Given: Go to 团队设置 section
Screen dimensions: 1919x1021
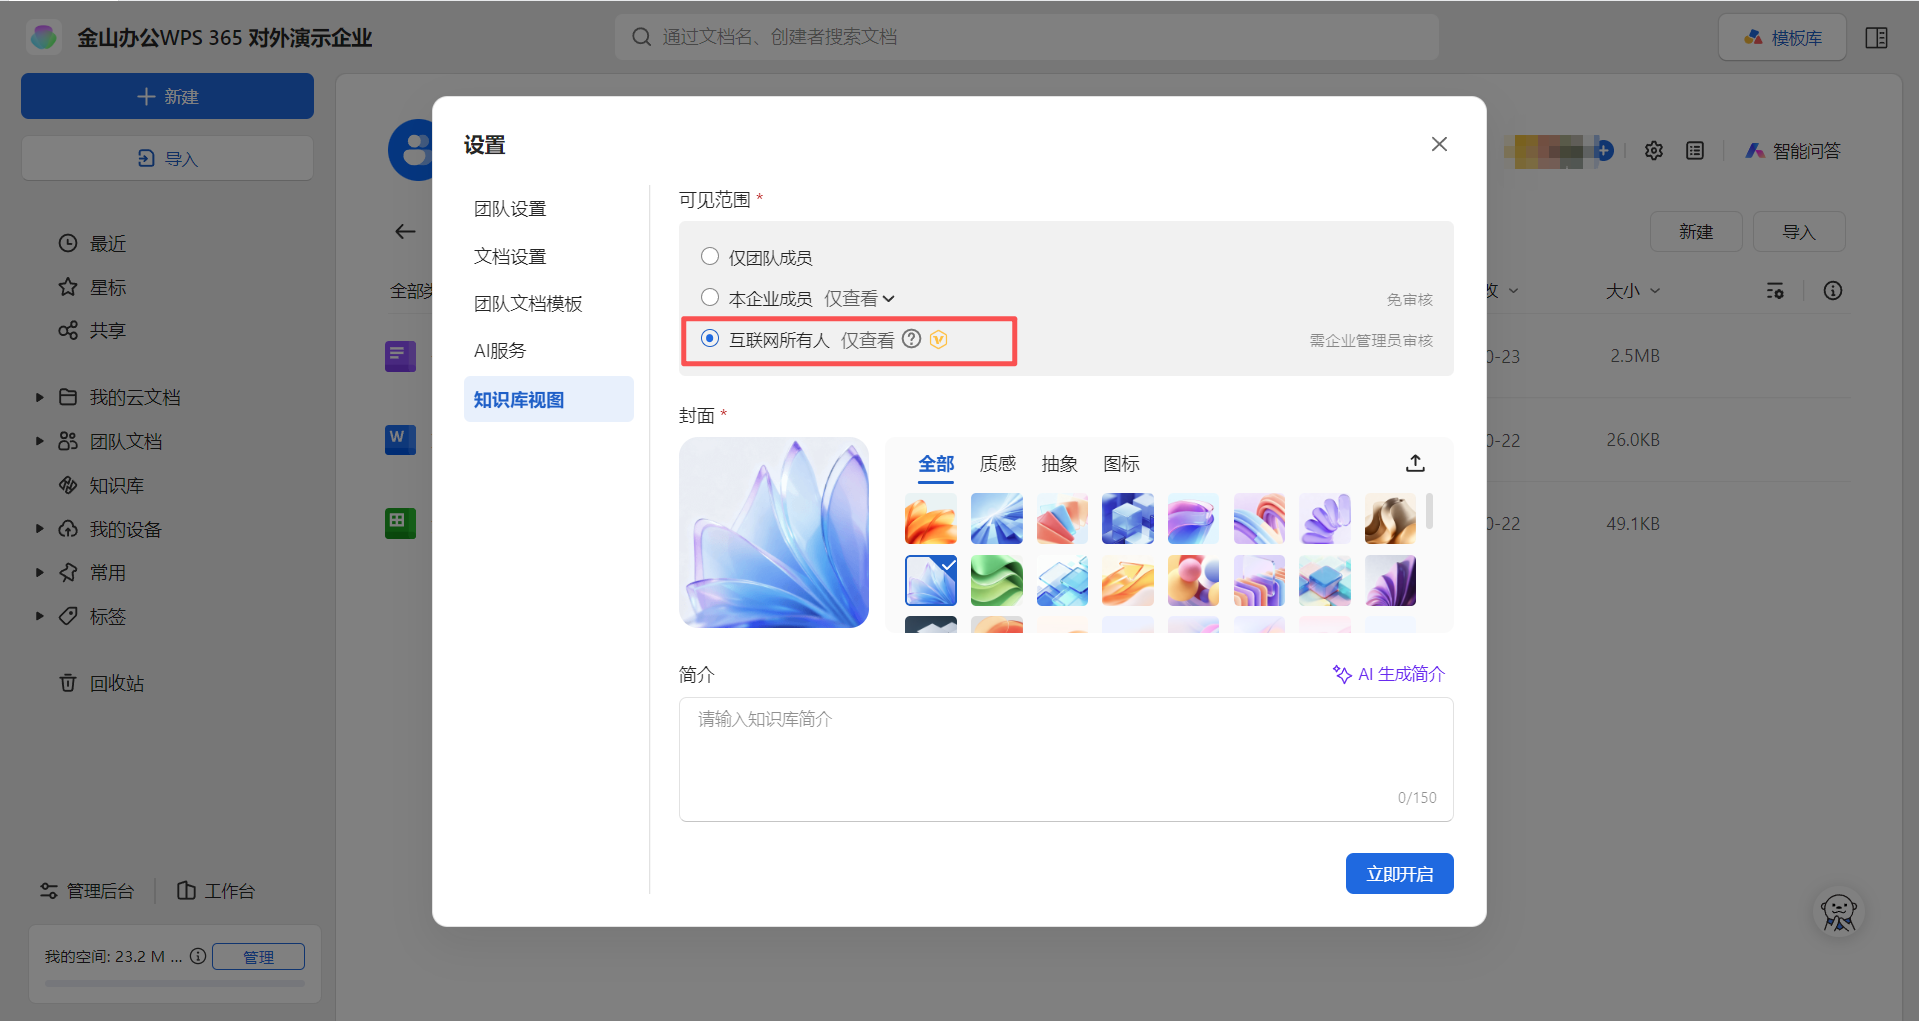Looking at the screenshot, I should coord(549,208).
